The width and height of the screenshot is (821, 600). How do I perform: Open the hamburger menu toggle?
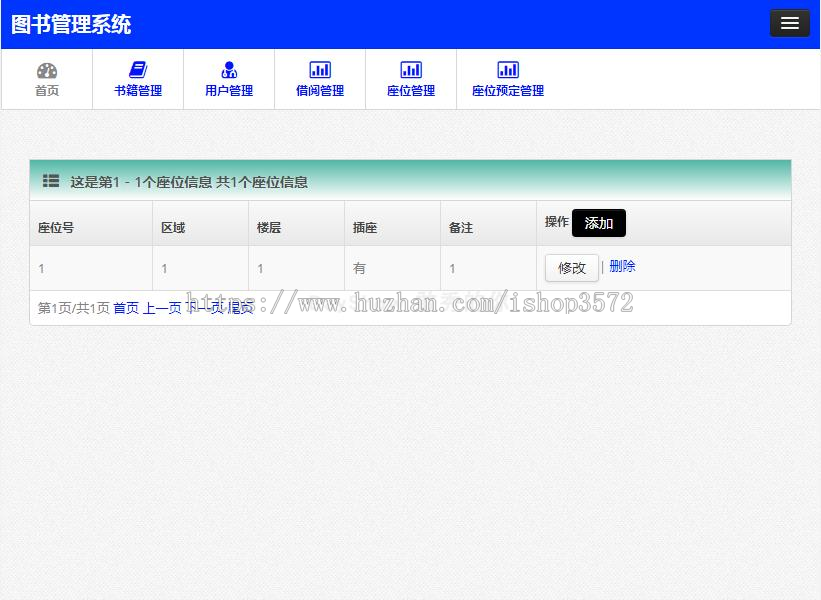(x=790, y=23)
